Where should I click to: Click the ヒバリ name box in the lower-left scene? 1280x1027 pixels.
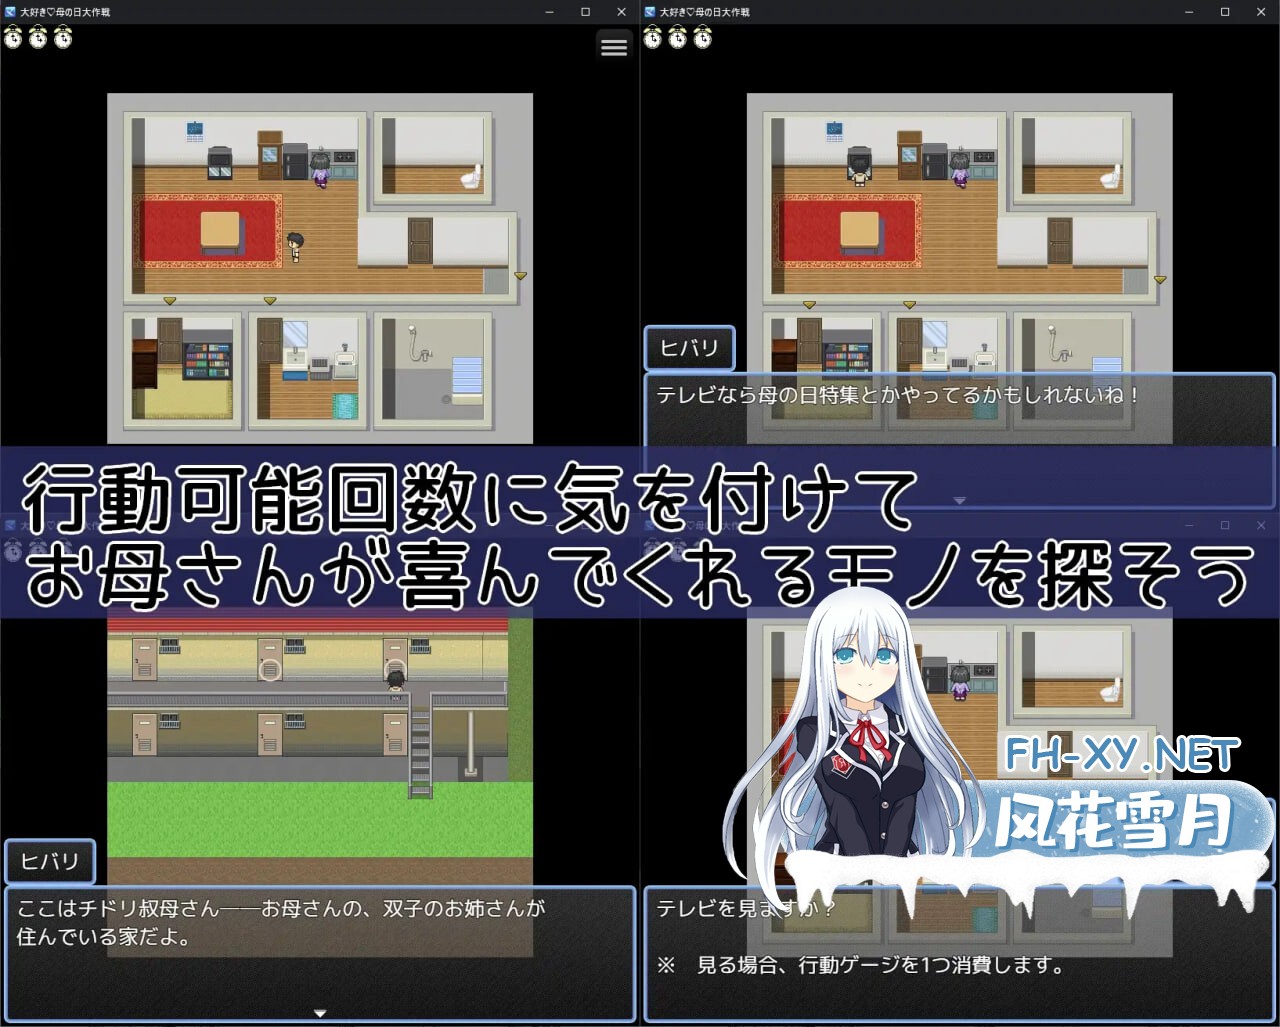pos(50,861)
